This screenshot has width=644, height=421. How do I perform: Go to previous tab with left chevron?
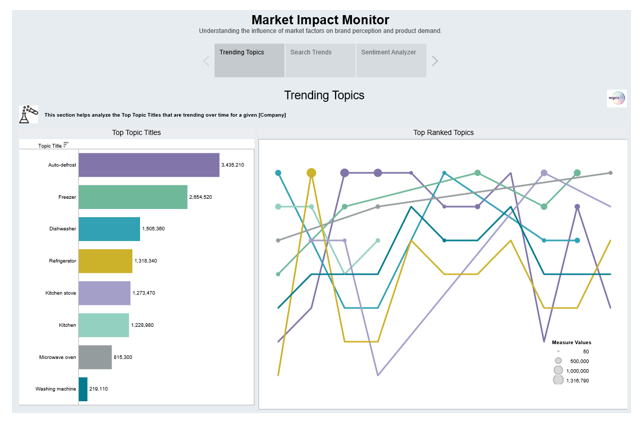pyautogui.click(x=207, y=61)
